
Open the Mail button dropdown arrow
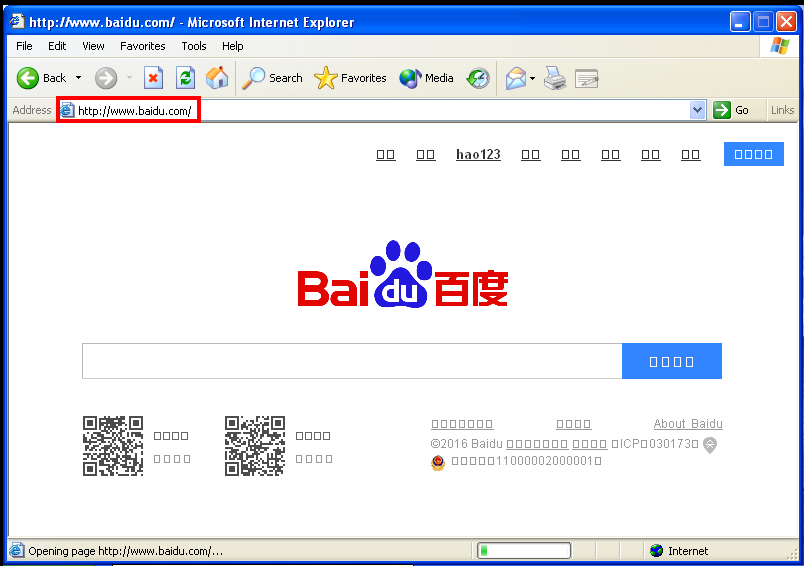coord(532,78)
